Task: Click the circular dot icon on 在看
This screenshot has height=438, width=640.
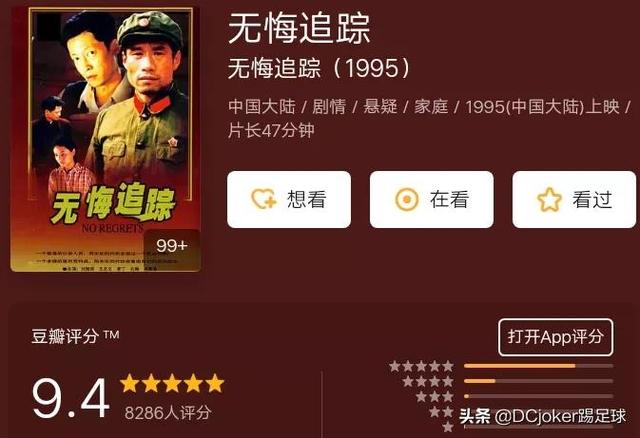Action: tap(407, 200)
